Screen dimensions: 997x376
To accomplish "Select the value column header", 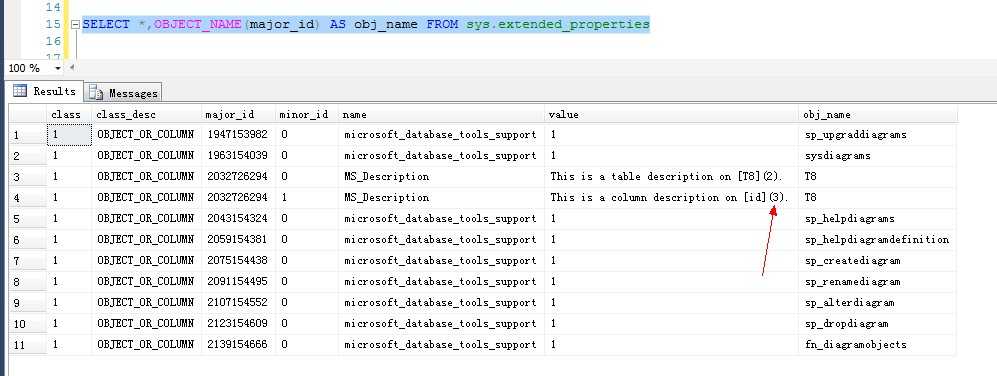I will point(671,115).
